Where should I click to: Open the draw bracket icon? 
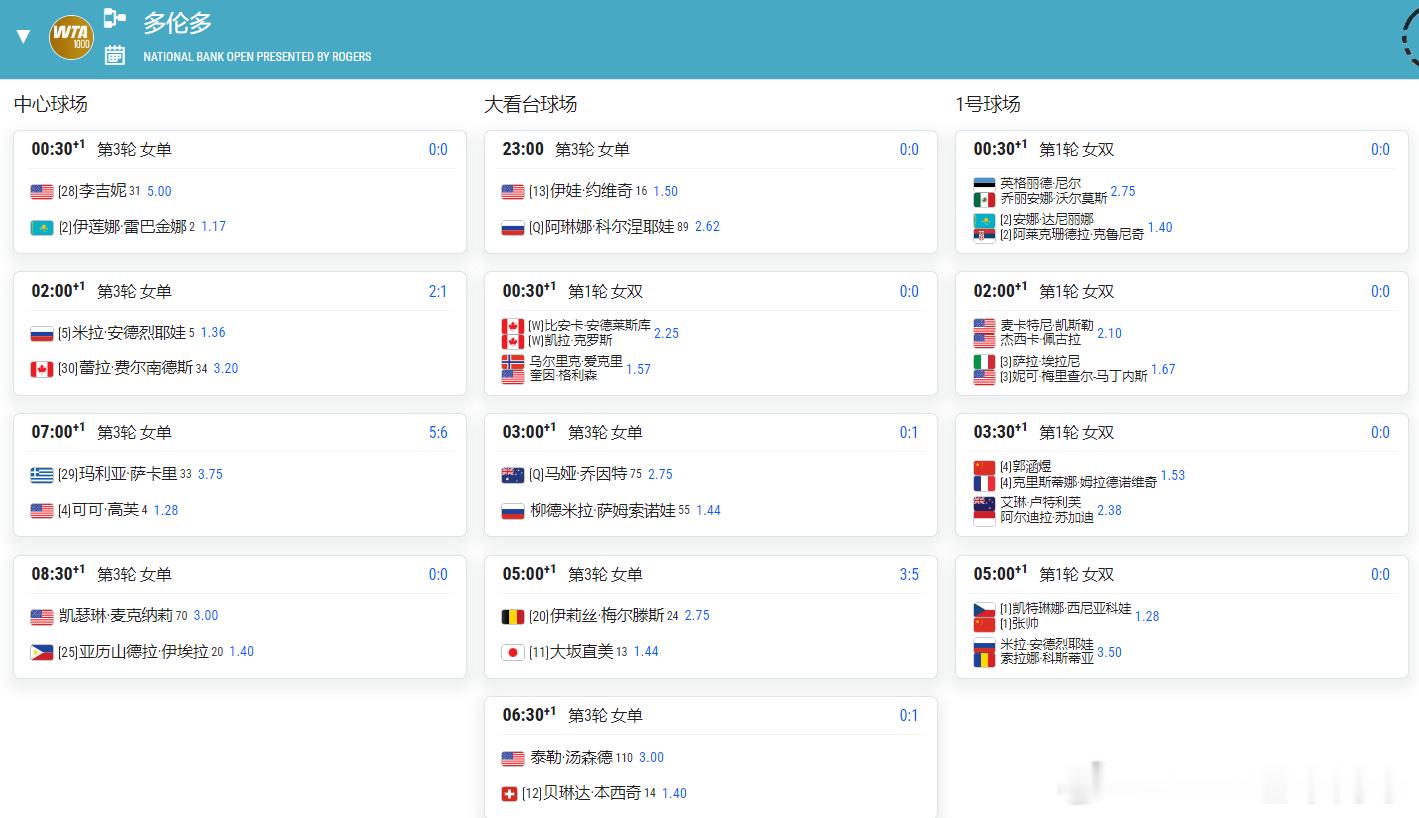pos(115,17)
